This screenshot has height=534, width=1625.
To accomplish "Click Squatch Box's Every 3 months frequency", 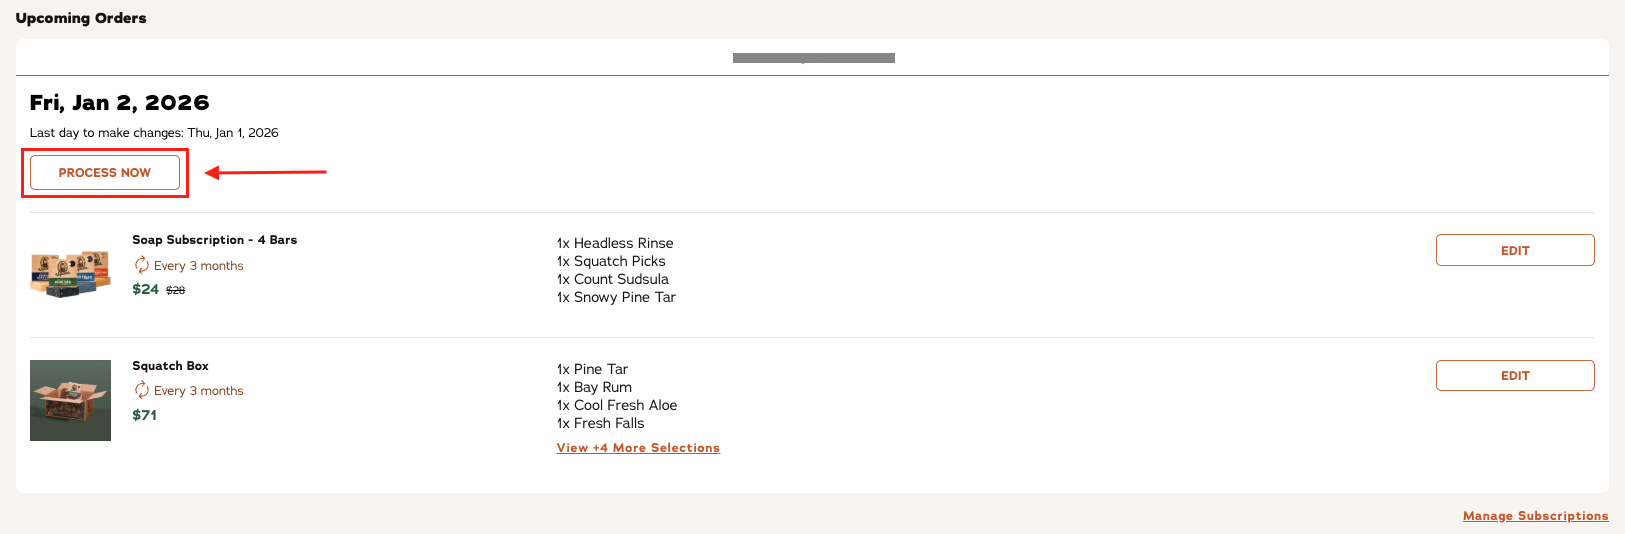I will click(198, 391).
